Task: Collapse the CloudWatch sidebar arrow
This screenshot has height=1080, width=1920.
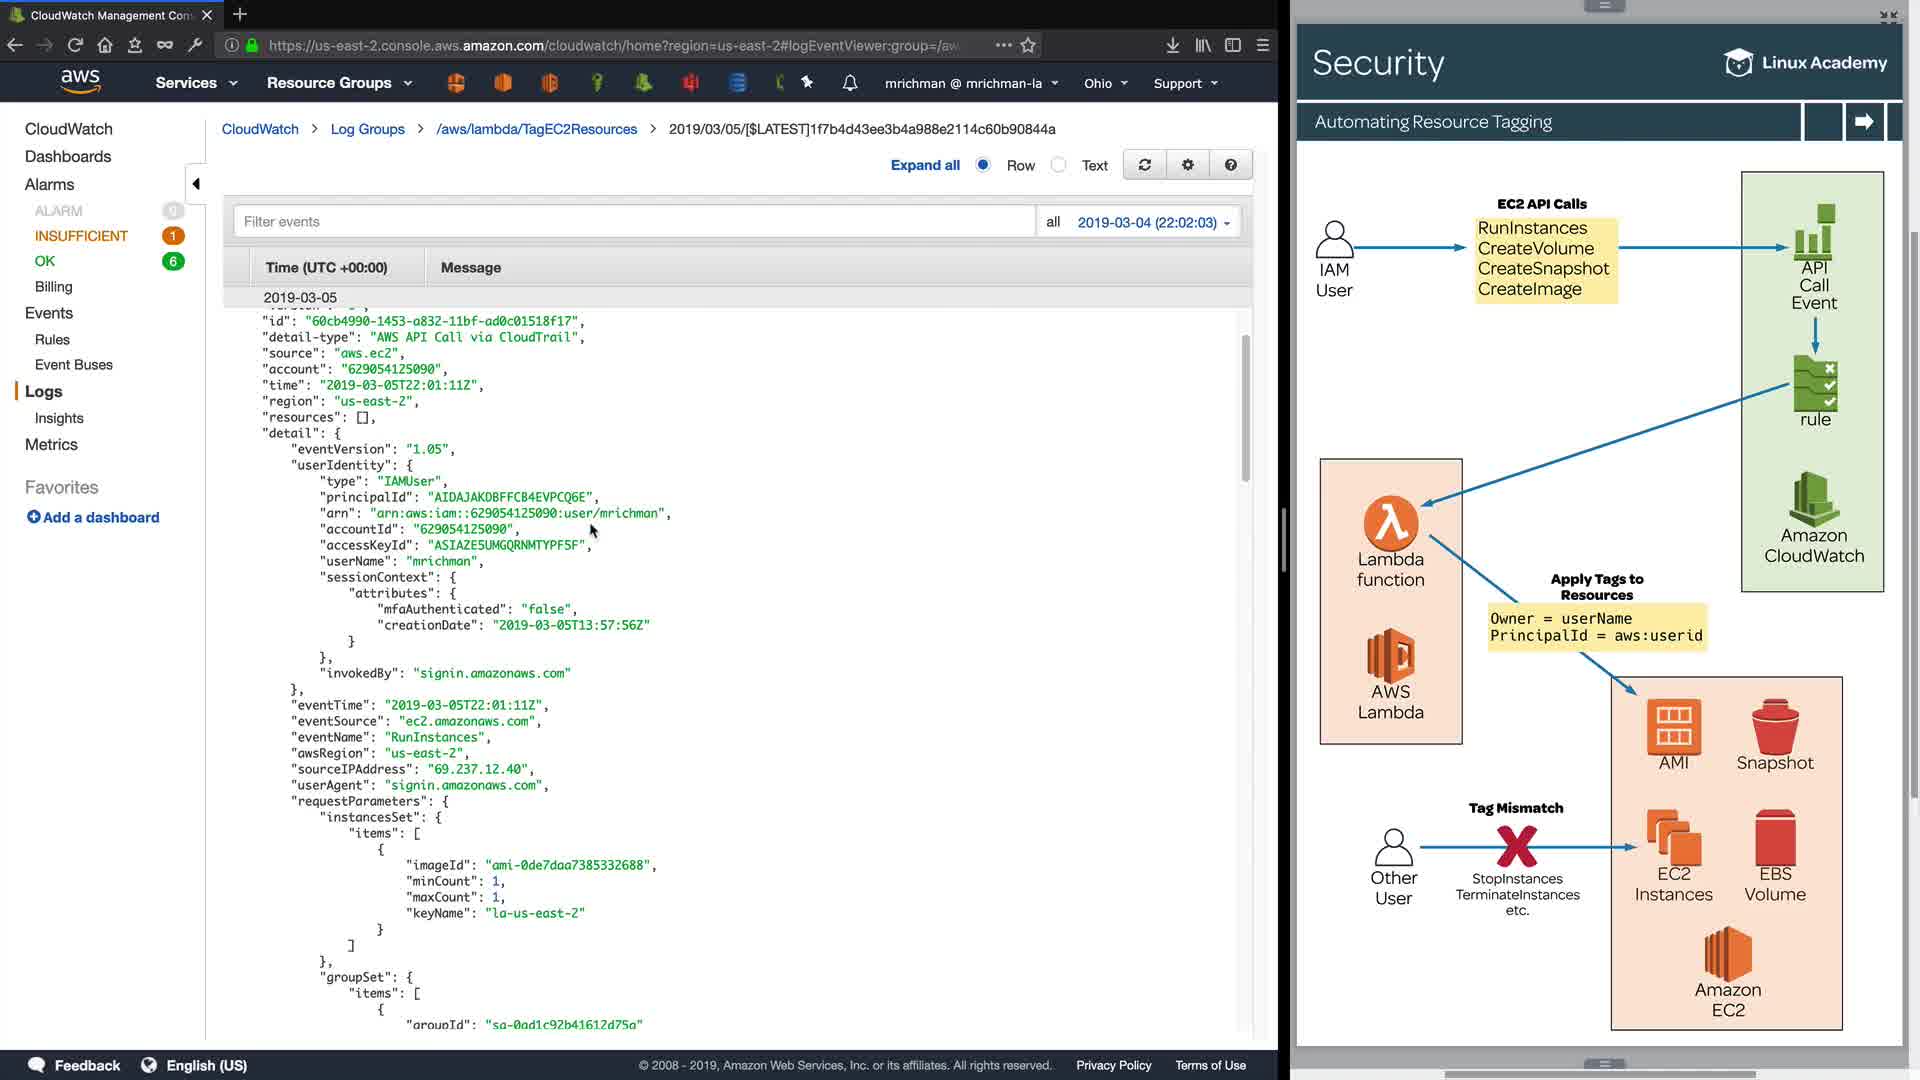Action: point(196,184)
